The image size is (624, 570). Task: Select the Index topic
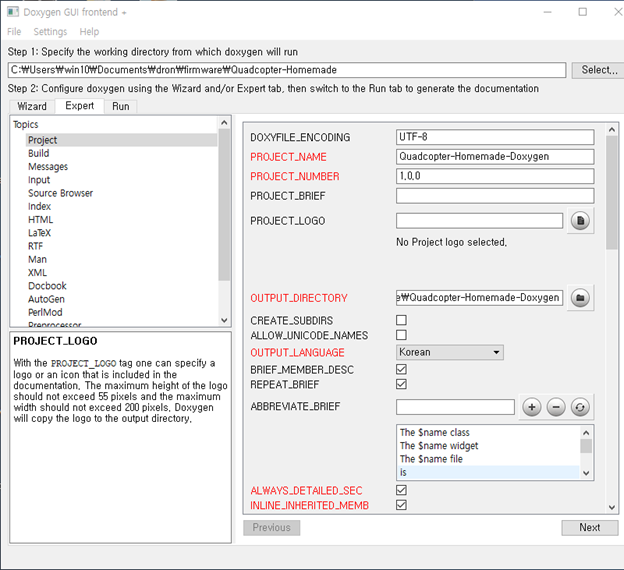[x=39, y=206]
